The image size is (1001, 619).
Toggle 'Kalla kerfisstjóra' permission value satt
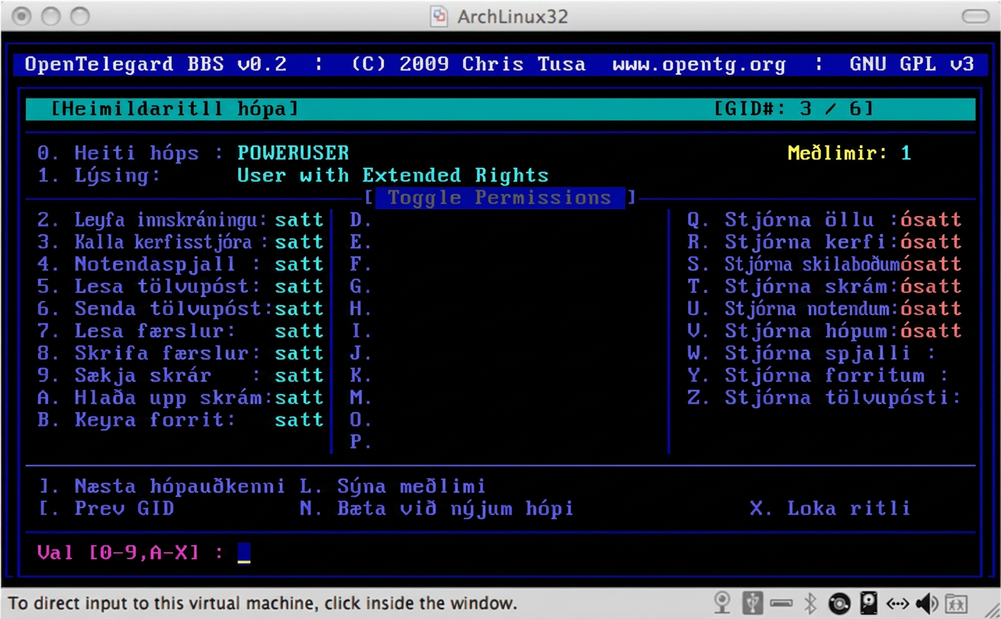299,242
